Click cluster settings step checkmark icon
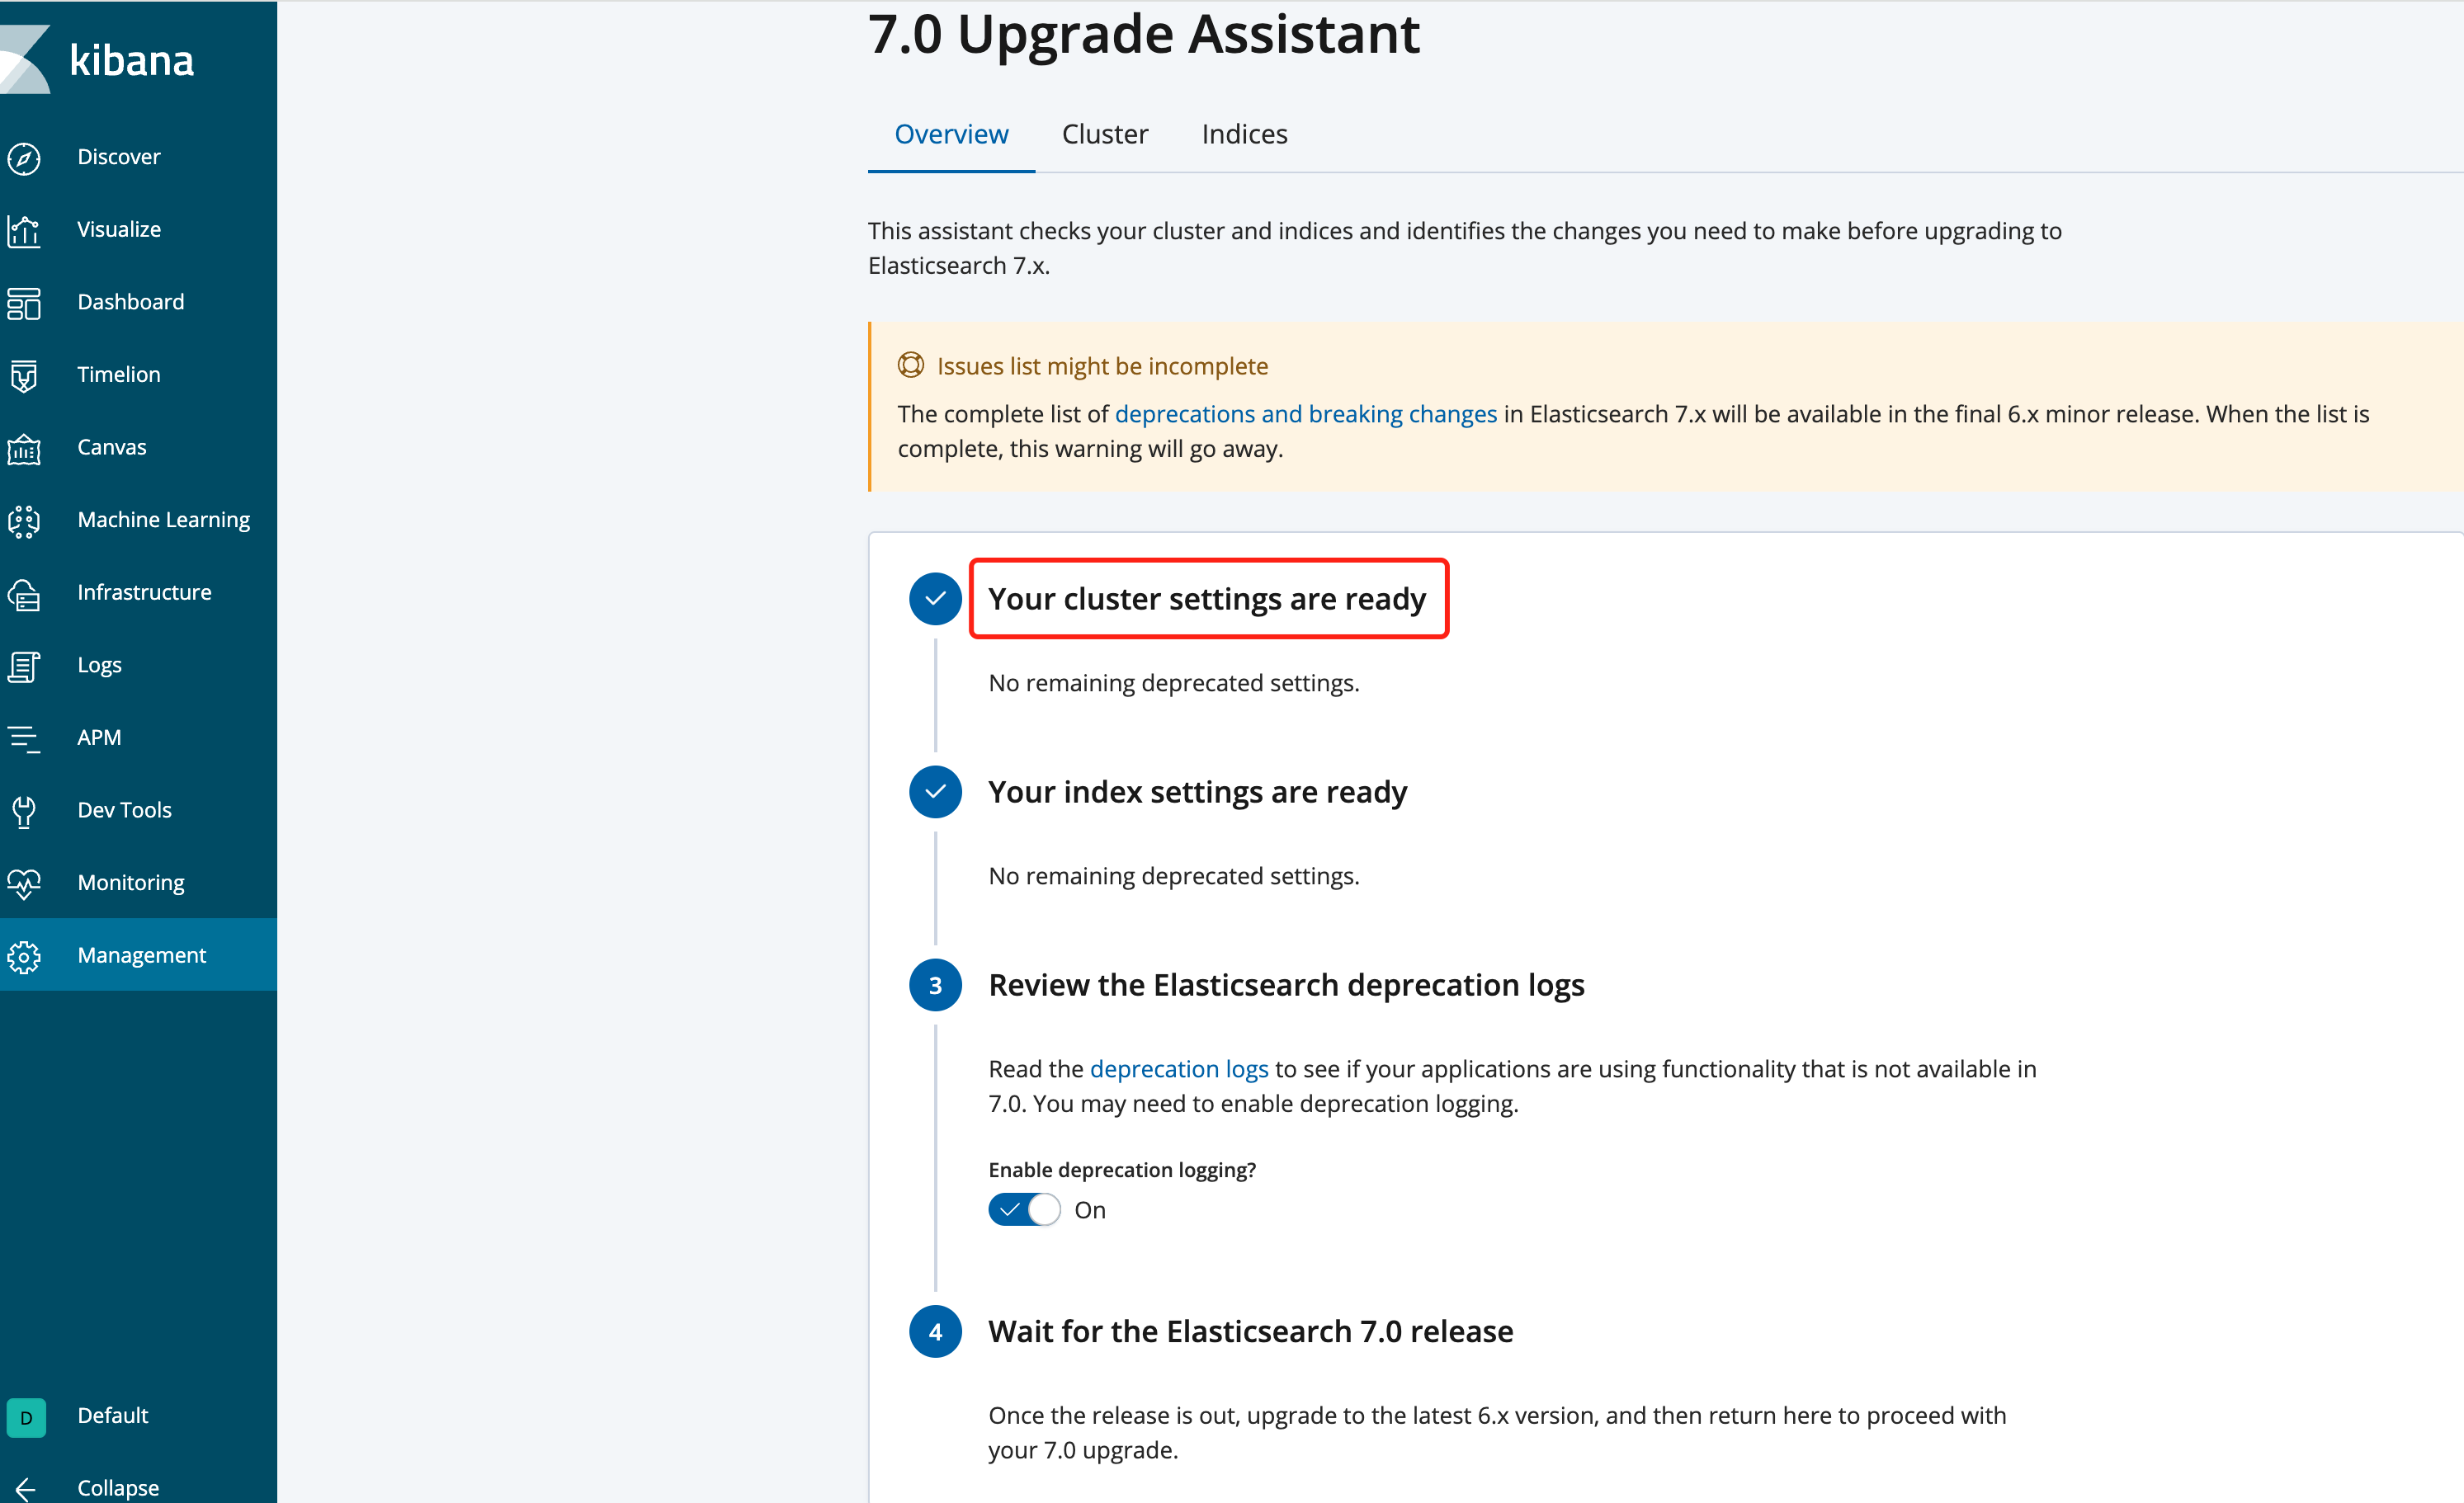The image size is (2464, 1503). click(x=935, y=598)
